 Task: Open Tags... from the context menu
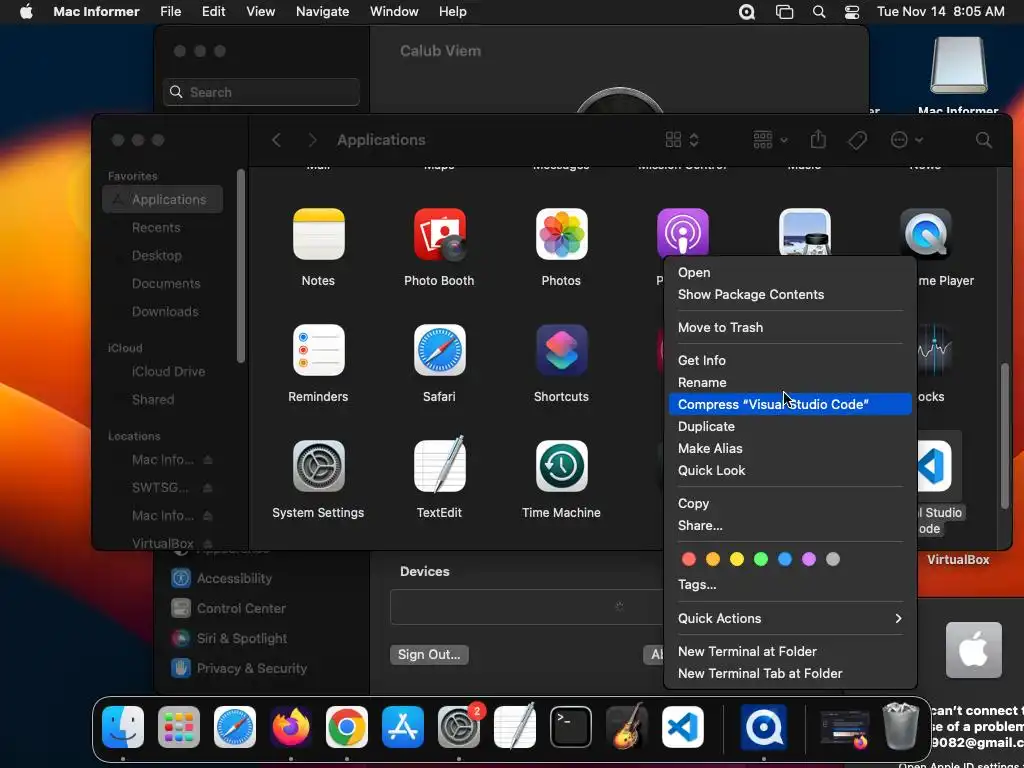coord(790,584)
